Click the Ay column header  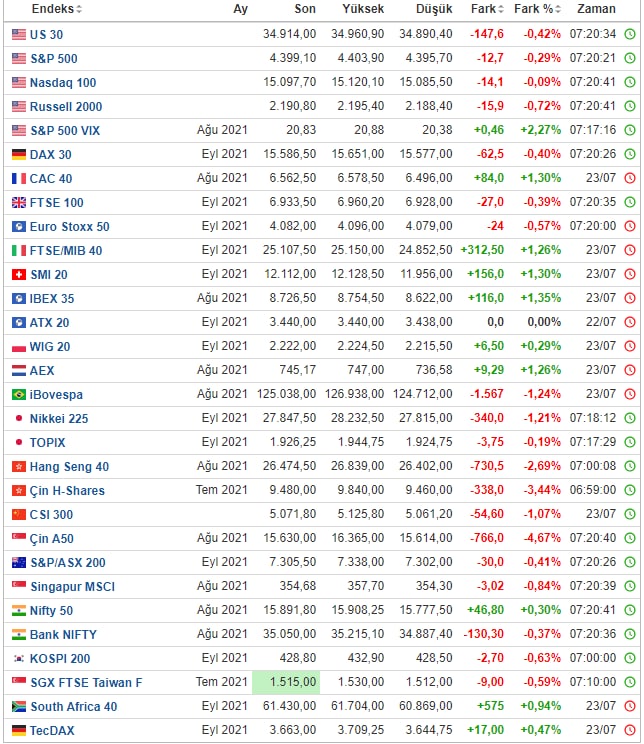click(241, 9)
